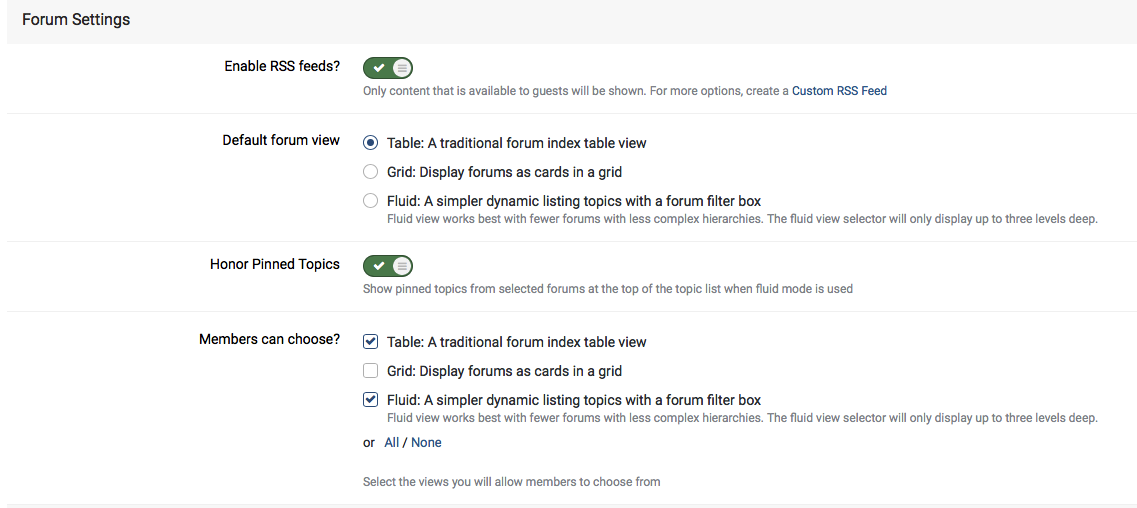Uncheck Fluid checkbox under Members can choose
The image size is (1137, 508).
[371, 399]
